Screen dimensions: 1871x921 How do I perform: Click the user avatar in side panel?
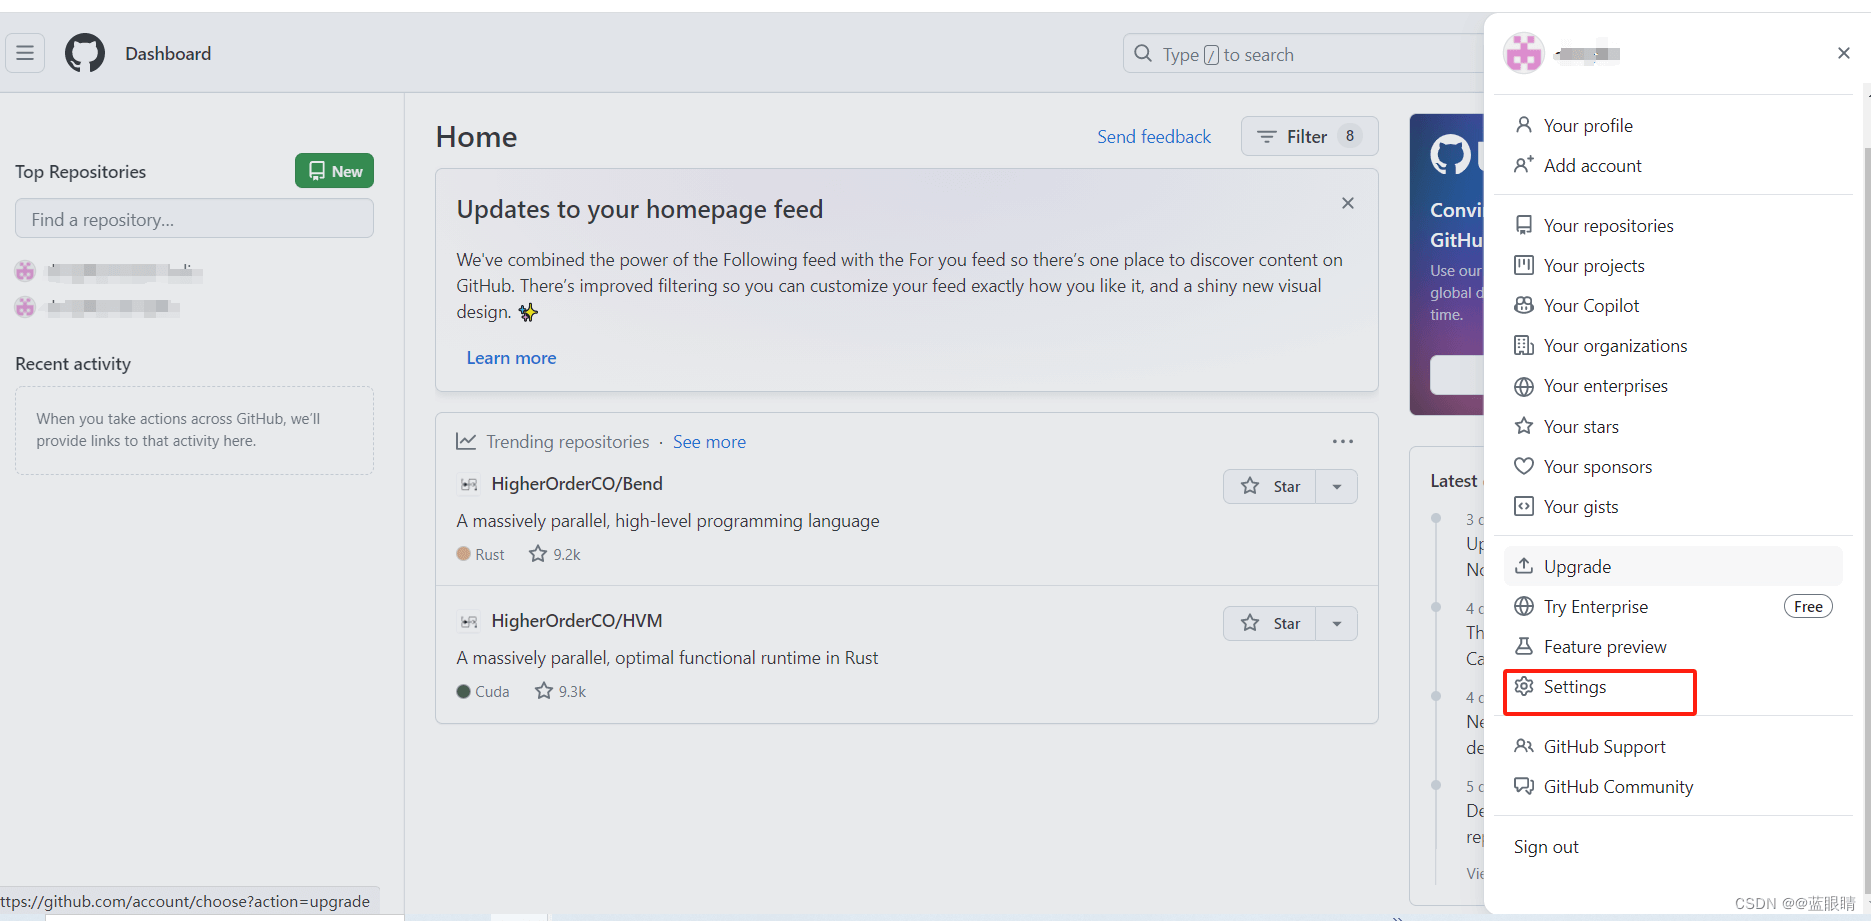(1524, 53)
